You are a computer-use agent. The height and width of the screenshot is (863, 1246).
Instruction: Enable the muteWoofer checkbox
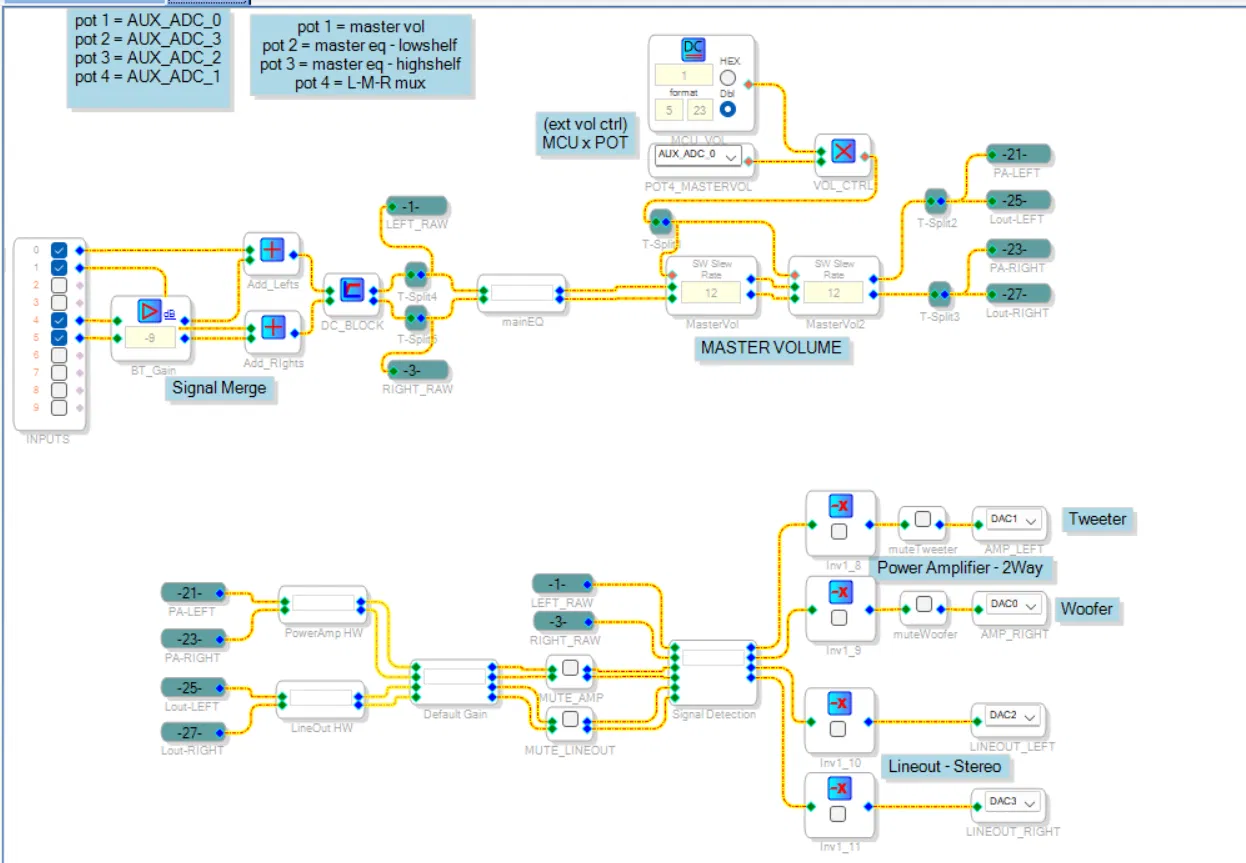pyautogui.click(x=924, y=604)
